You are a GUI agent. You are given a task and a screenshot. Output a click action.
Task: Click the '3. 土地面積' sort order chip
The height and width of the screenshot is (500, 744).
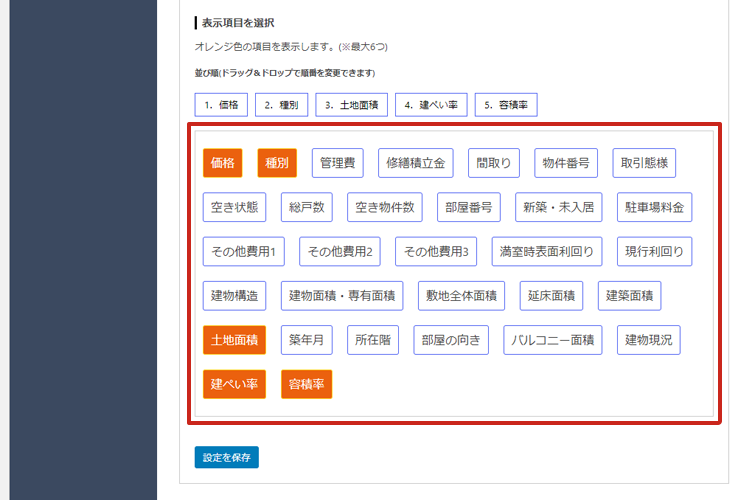tap(351, 105)
